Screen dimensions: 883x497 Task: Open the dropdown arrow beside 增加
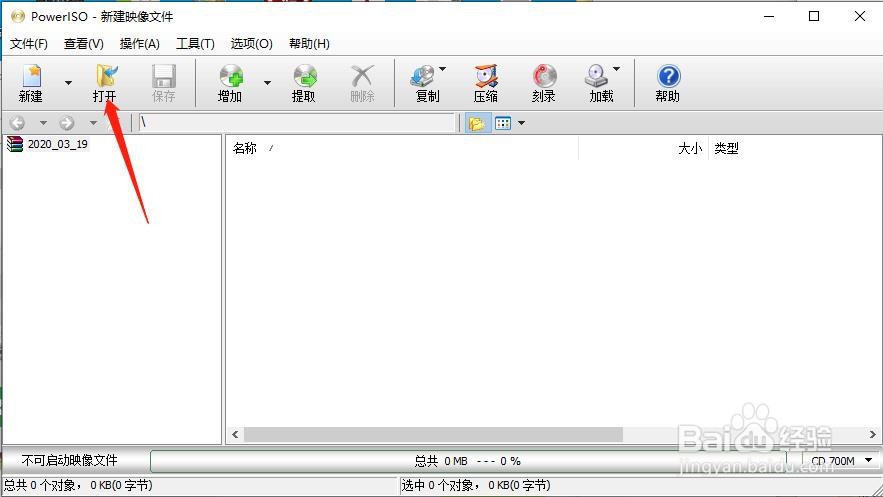pos(267,83)
